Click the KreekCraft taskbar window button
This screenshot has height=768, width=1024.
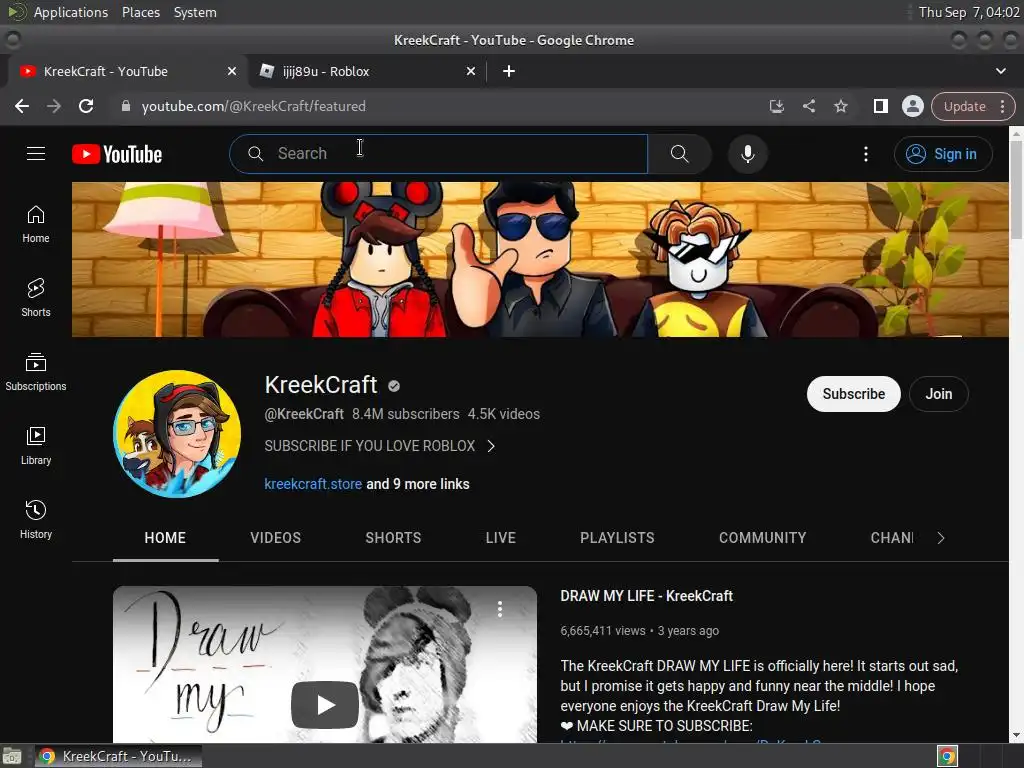pyautogui.click(x=119, y=756)
